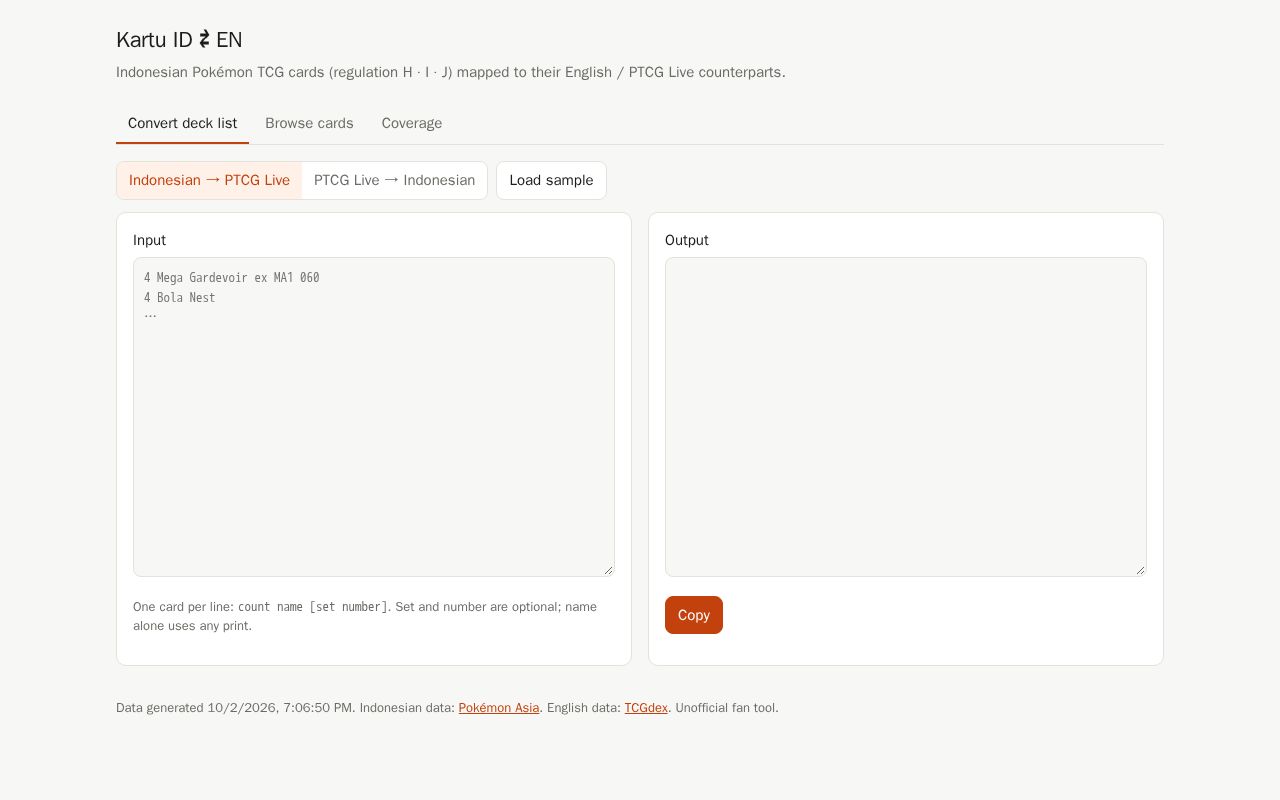Grab the Input textarea resize handle

(x=608, y=570)
